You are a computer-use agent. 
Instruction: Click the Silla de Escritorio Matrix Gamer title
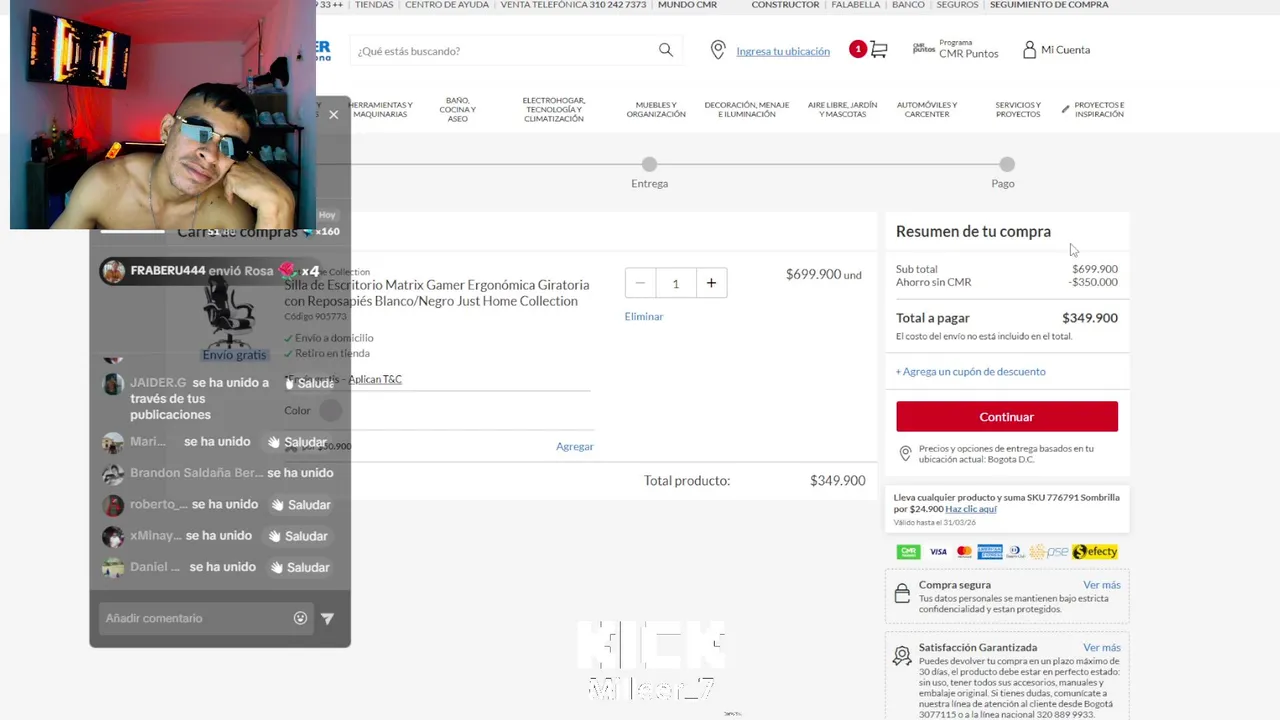pos(437,293)
